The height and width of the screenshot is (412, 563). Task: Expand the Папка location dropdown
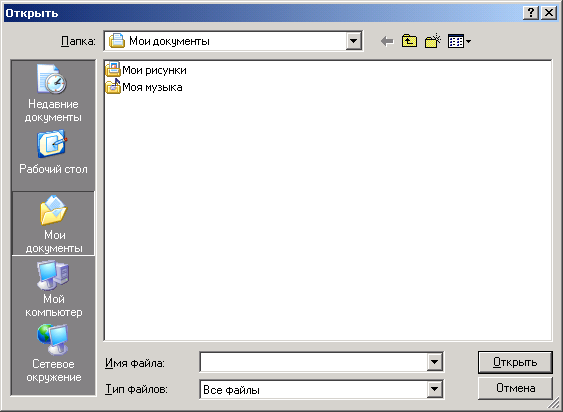[x=354, y=41]
